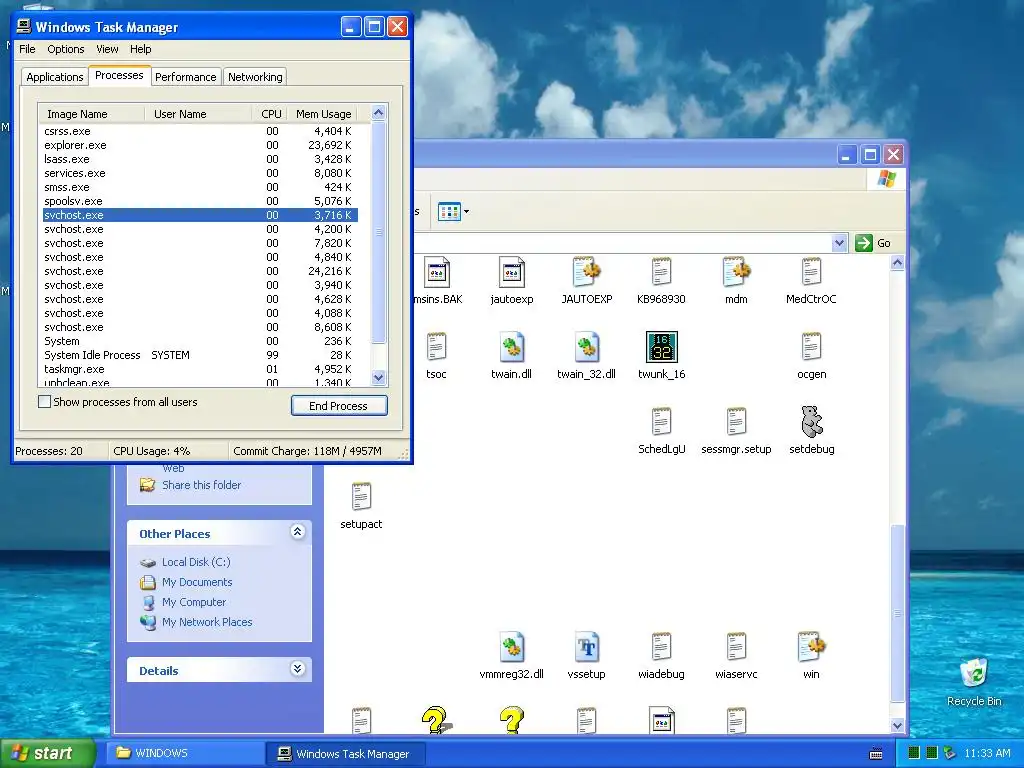Image resolution: width=1024 pixels, height=768 pixels.
Task: Select the wiadebug file icon
Action: click(662, 648)
